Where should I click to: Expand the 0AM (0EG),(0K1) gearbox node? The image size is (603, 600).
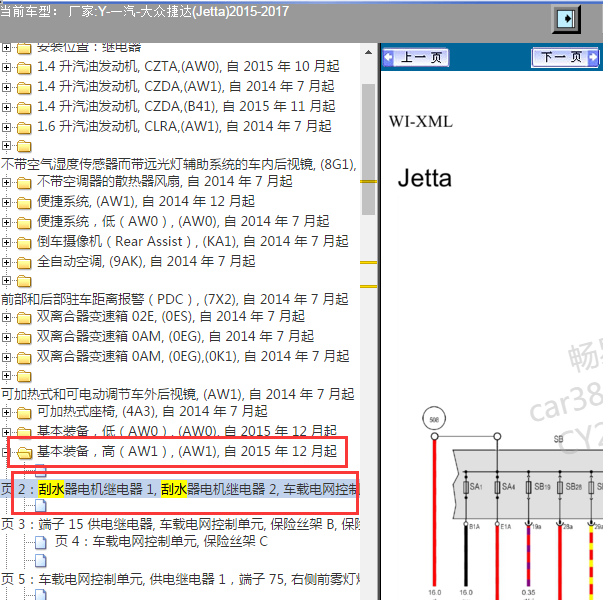(6, 357)
